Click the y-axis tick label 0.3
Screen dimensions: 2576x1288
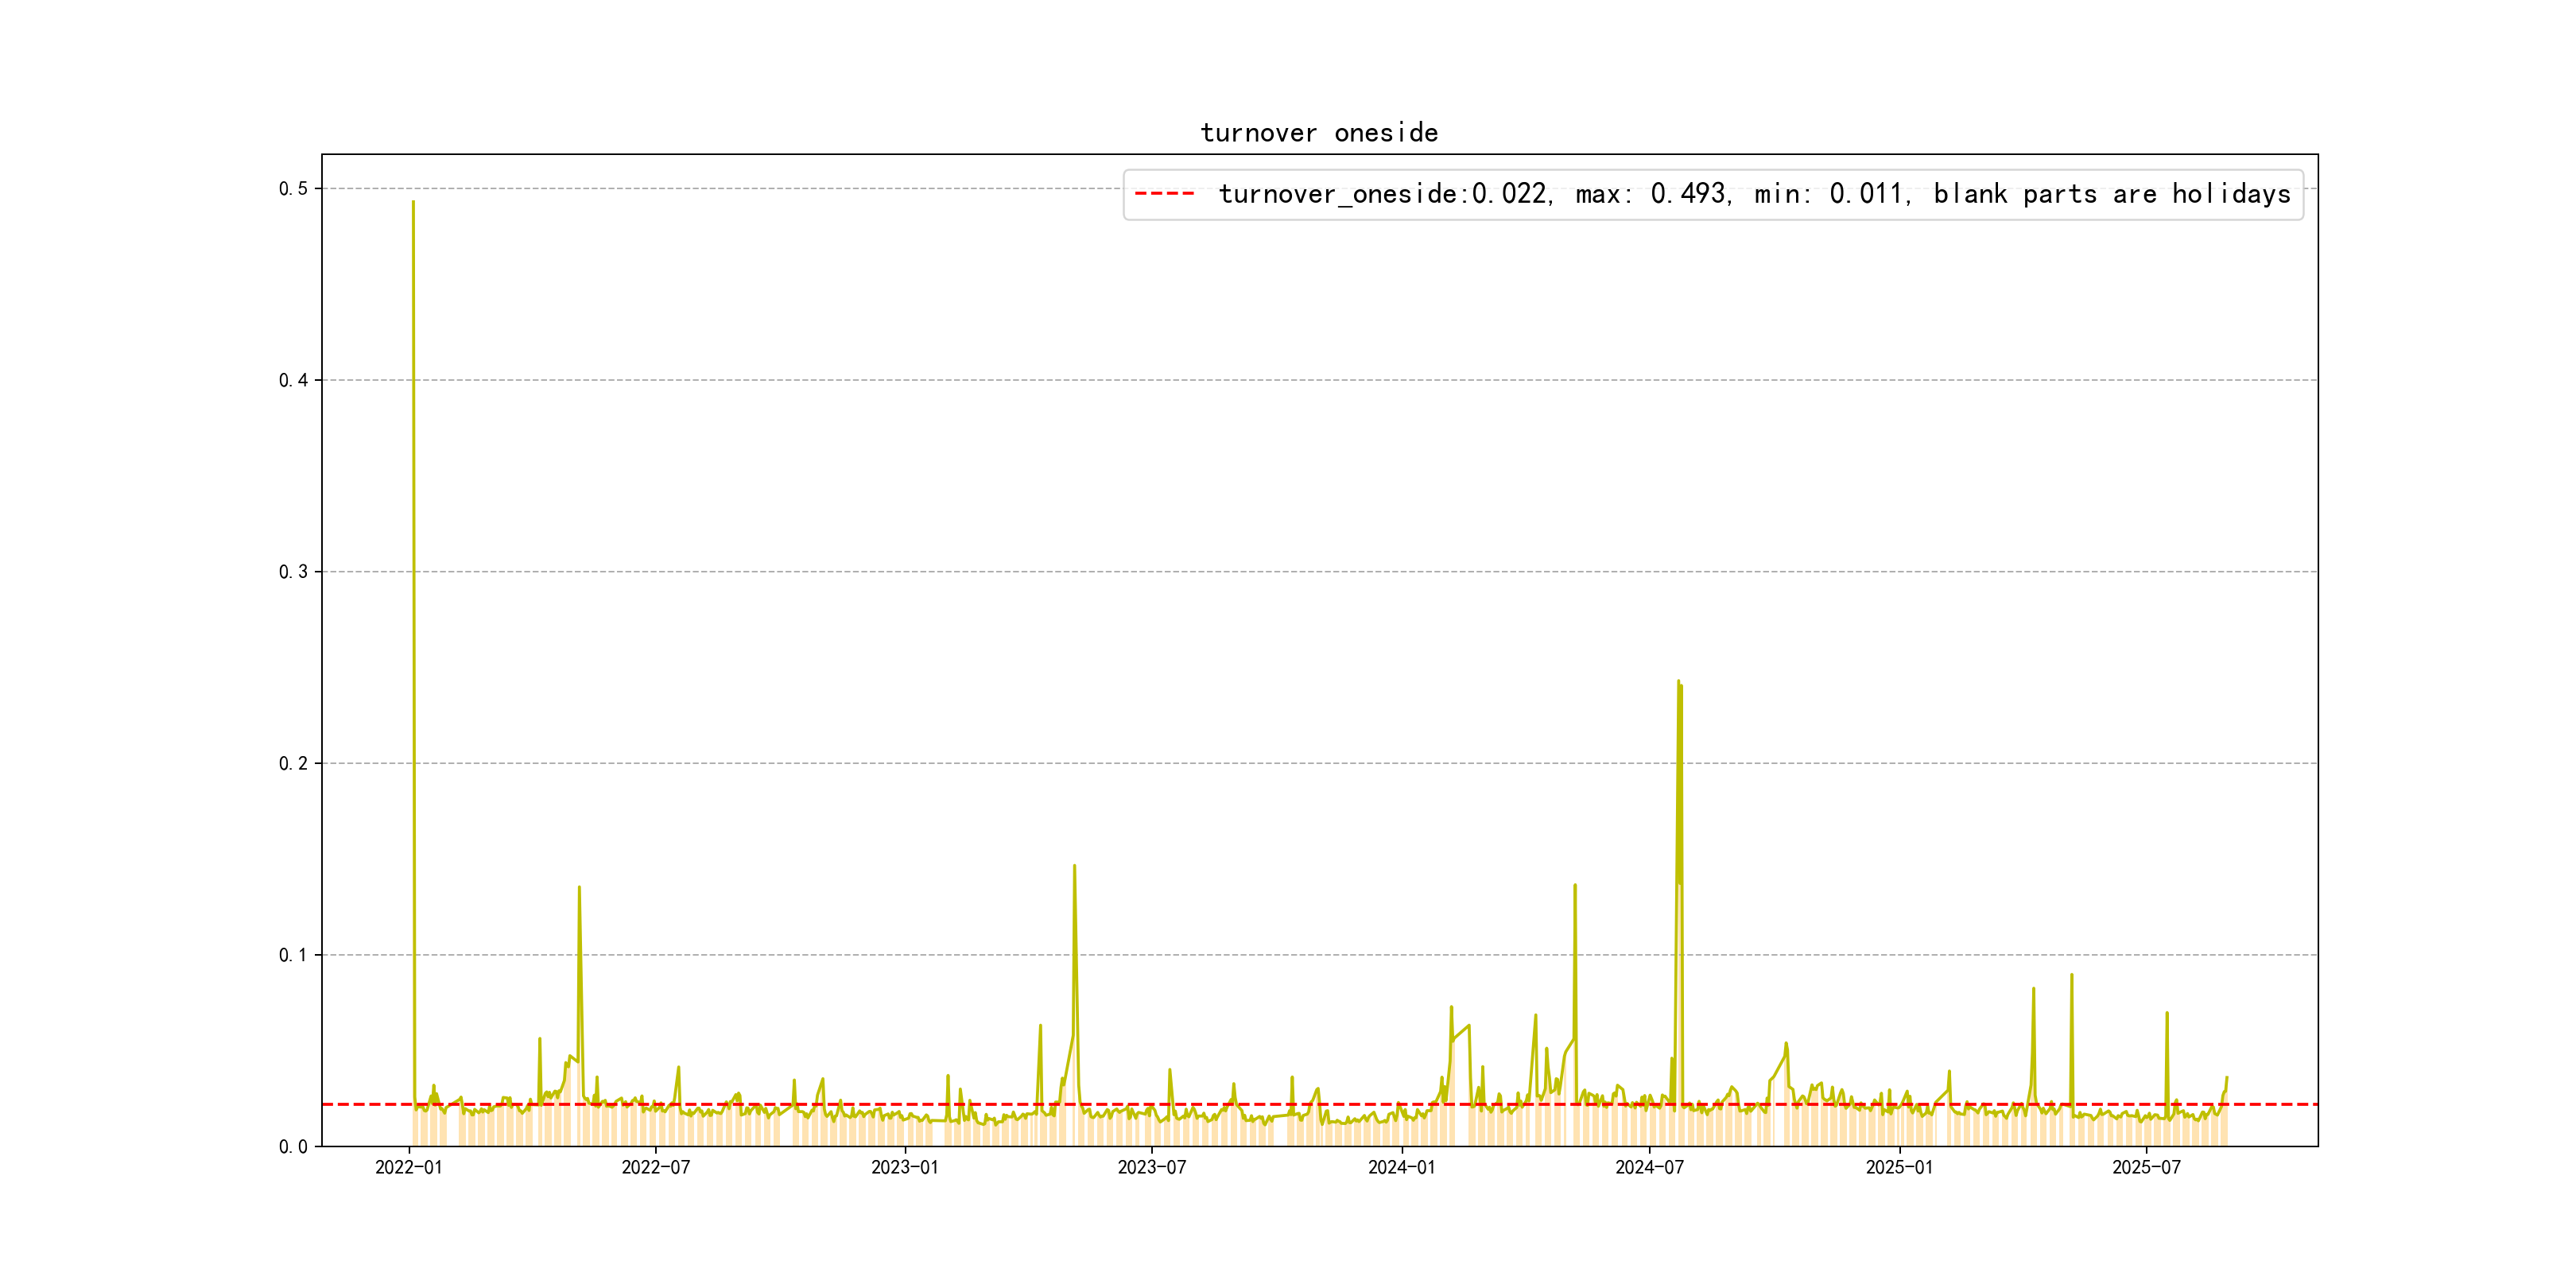click(x=293, y=572)
